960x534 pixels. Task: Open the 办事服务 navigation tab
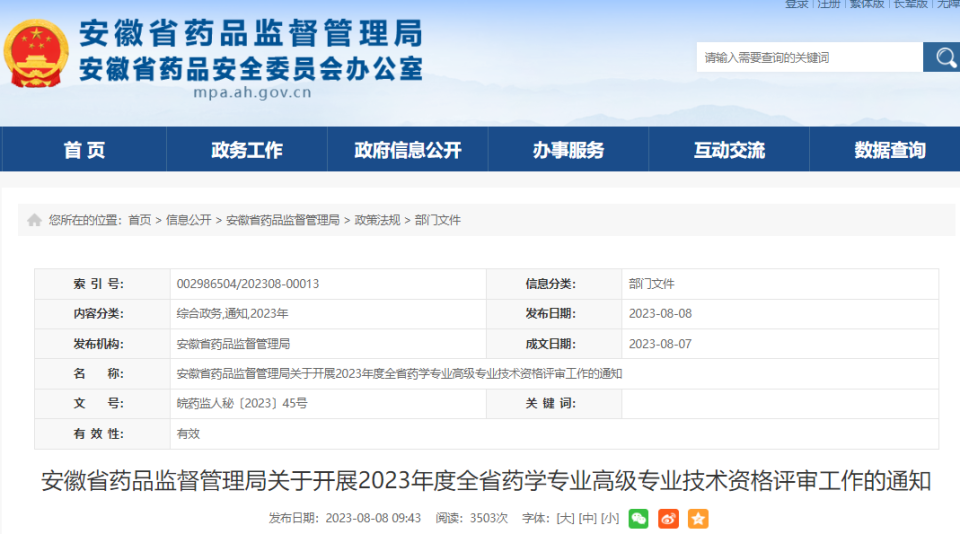coord(568,149)
